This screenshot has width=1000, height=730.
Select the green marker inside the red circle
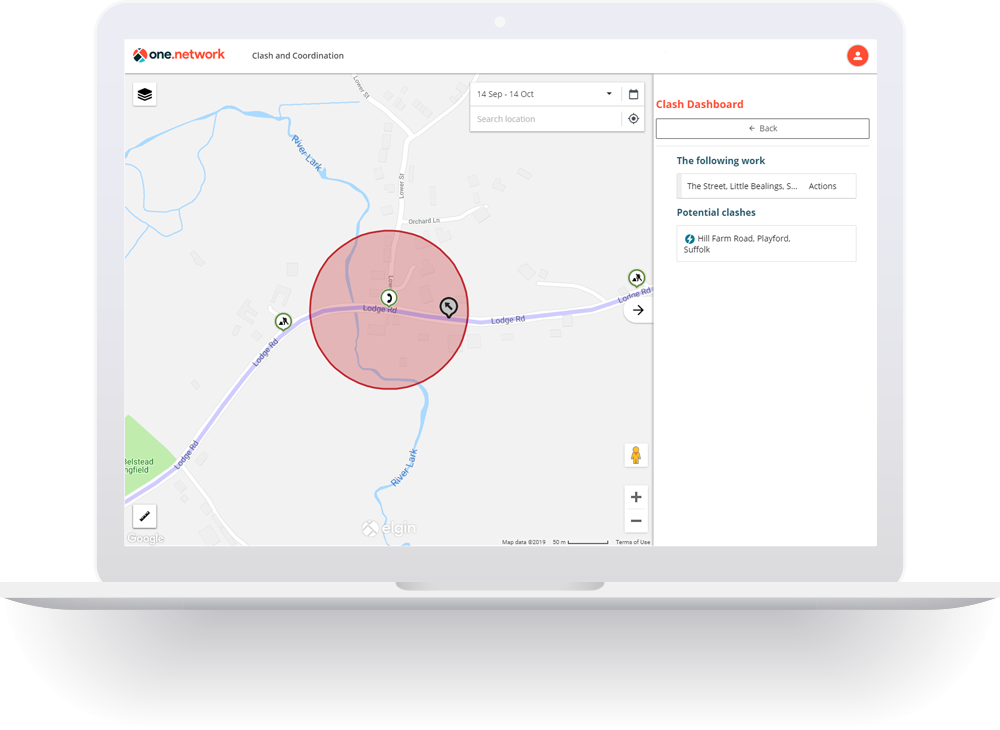click(389, 297)
